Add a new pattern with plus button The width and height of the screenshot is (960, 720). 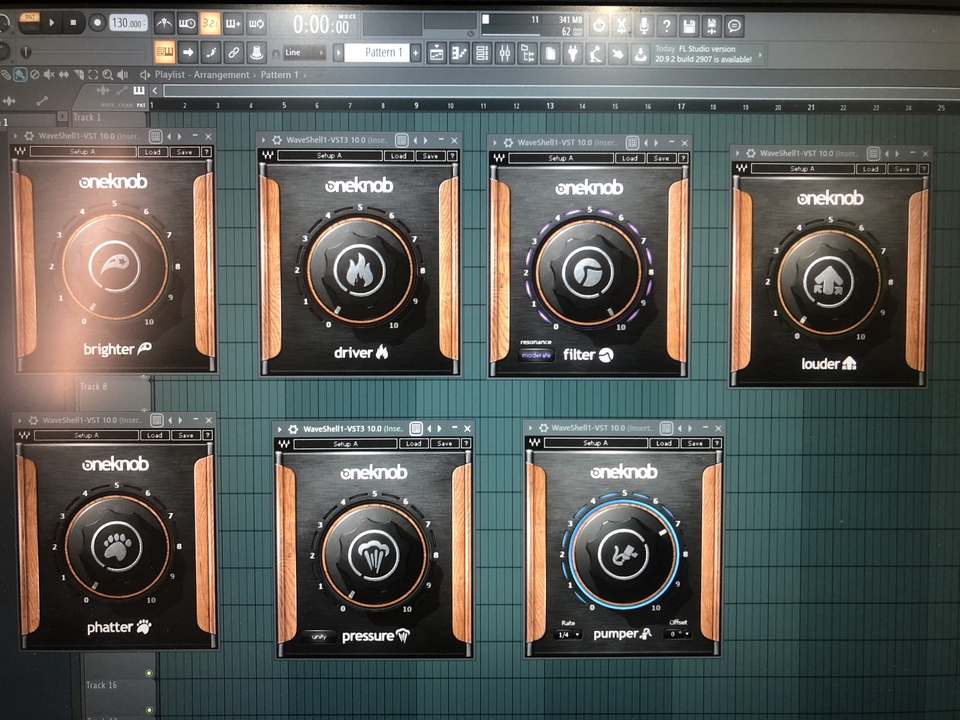pyautogui.click(x=416, y=53)
